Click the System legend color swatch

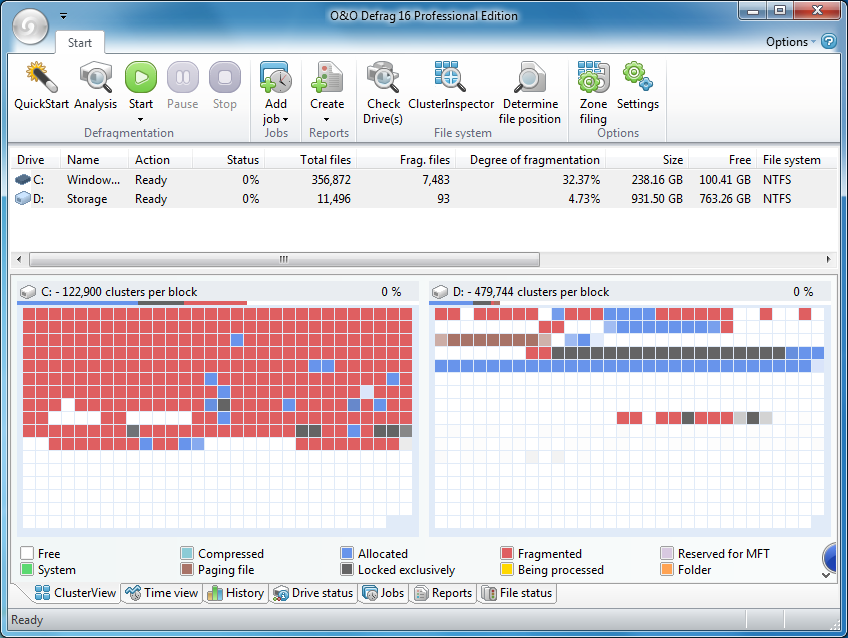(26, 569)
